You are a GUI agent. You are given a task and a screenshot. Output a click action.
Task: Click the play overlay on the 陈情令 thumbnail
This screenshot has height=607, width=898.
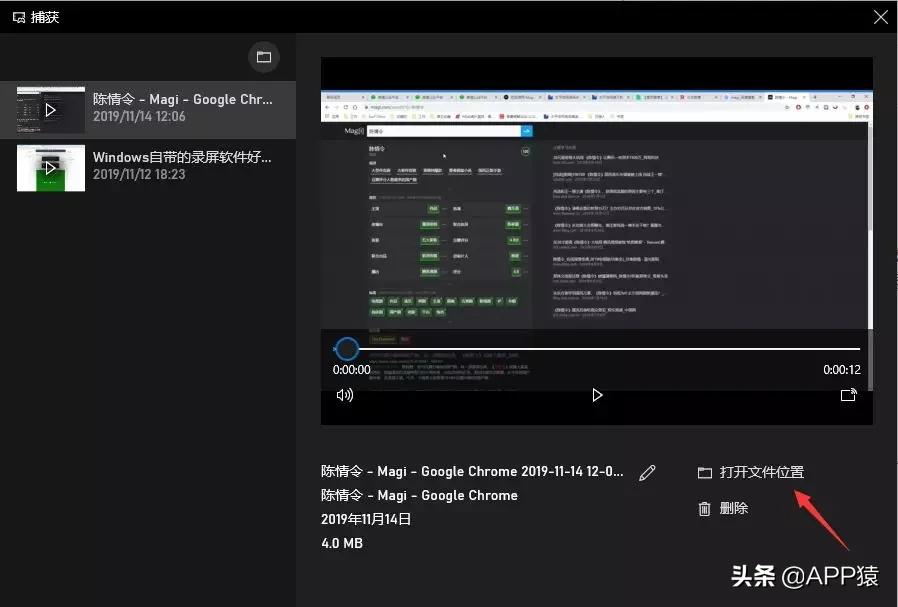(50, 109)
